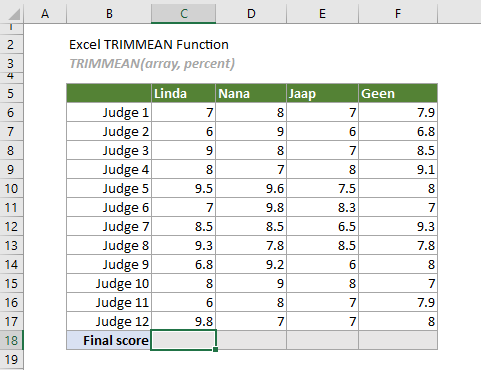The width and height of the screenshot is (481, 370).
Task: Select Nana's Judge 8 score 7.8
Action: click(251, 245)
